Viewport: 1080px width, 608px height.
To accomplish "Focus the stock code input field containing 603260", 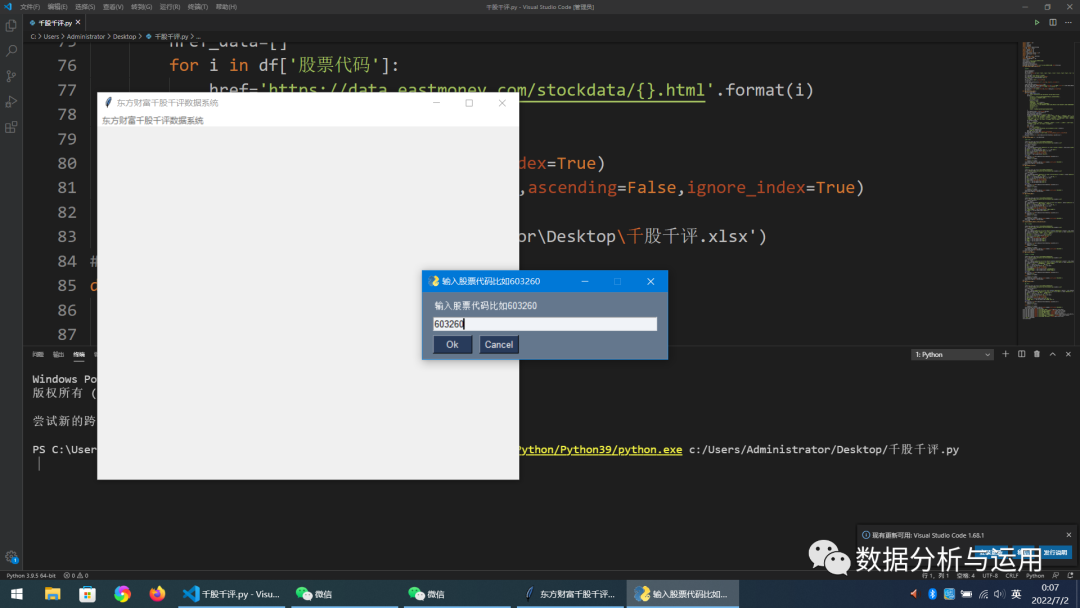I will pos(545,324).
